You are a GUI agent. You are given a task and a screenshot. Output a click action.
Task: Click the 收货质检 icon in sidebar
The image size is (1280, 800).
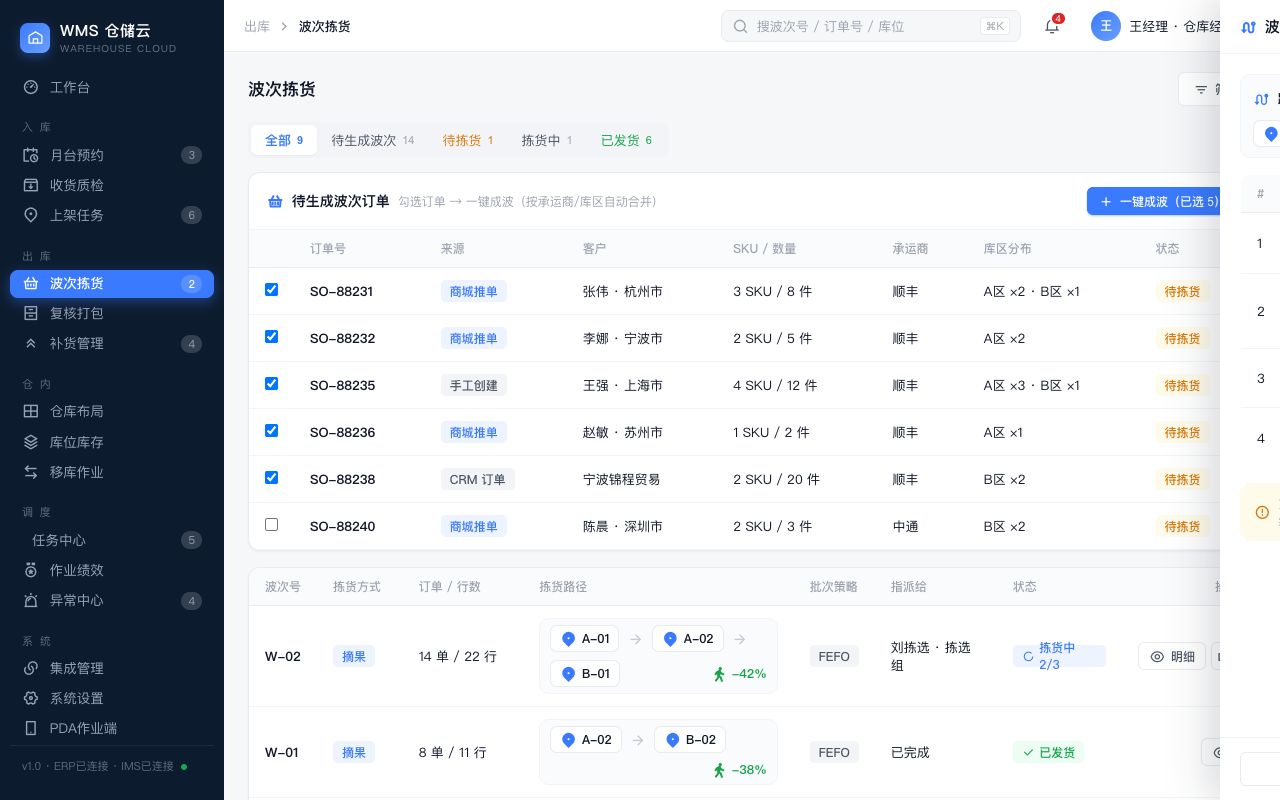click(31, 185)
